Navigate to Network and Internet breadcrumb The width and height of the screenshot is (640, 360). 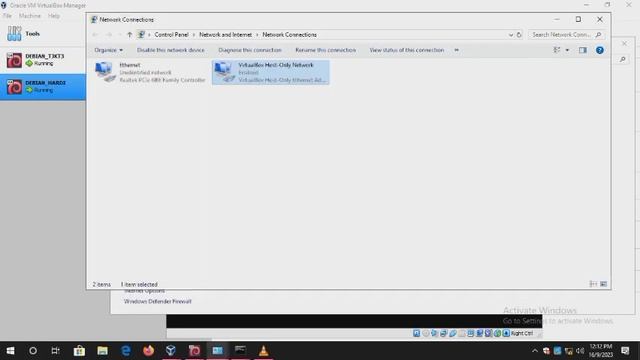(225, 35)
